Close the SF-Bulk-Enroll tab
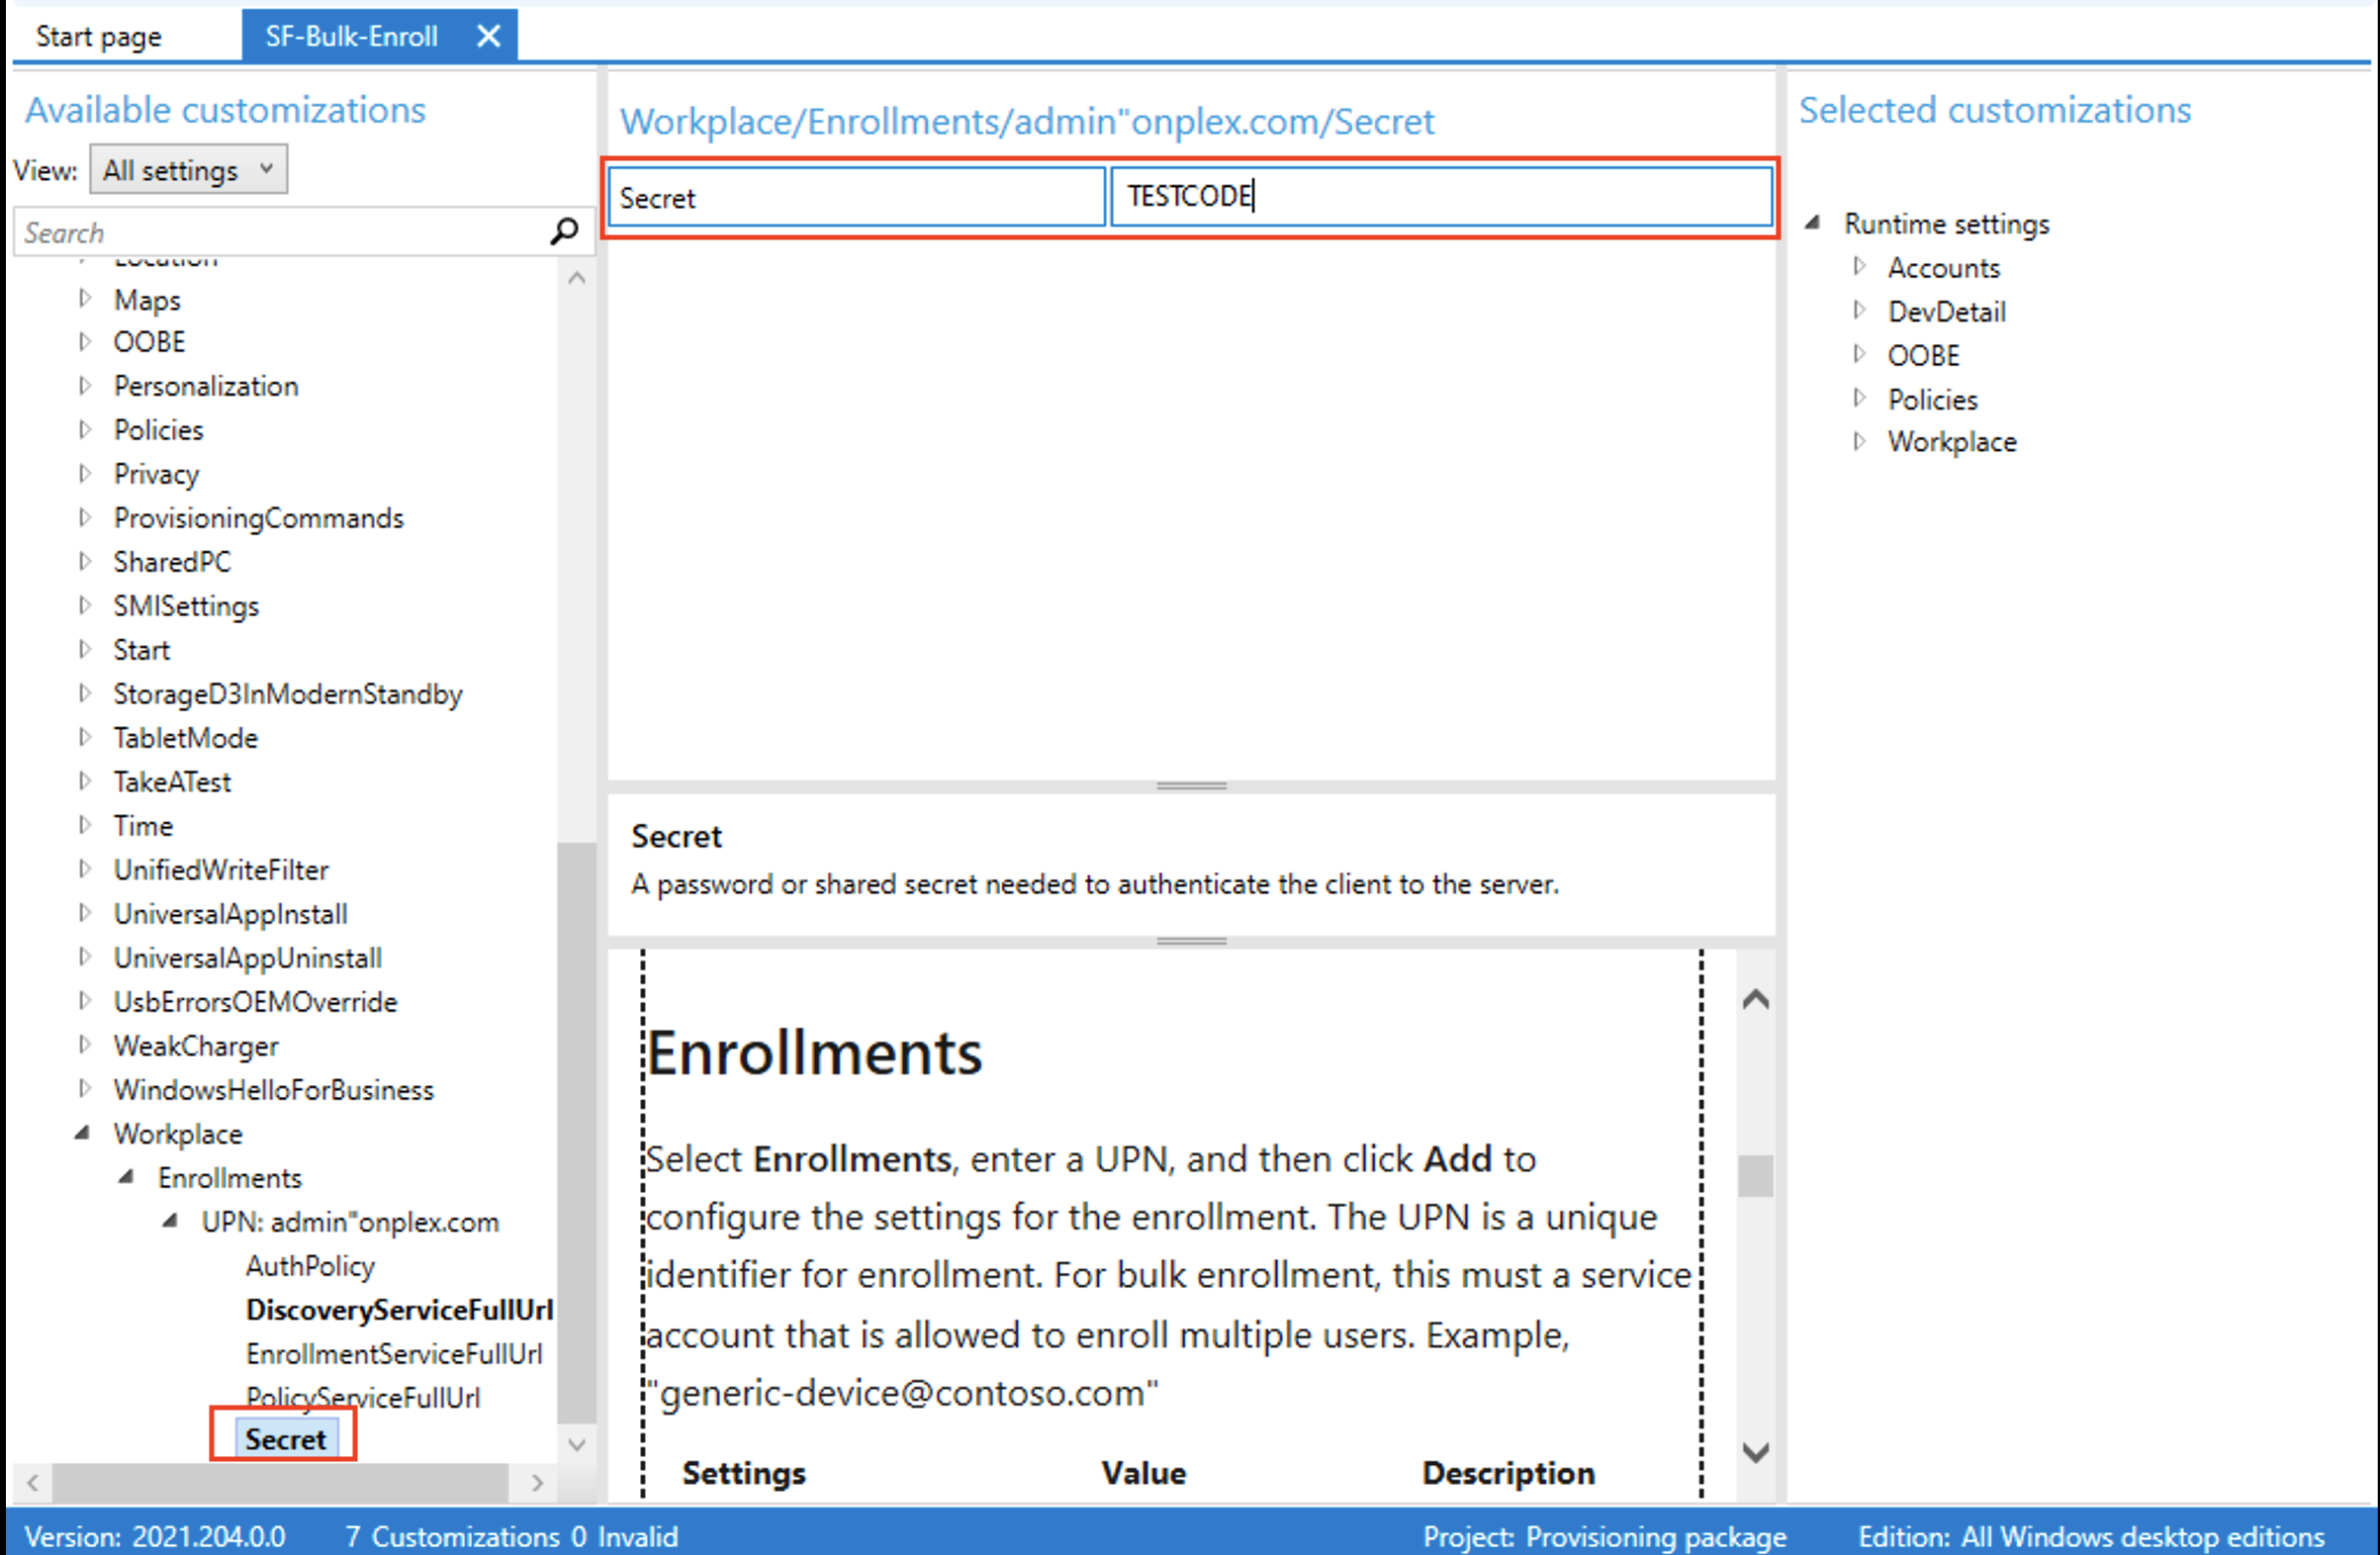 click(x=488, y=36)
